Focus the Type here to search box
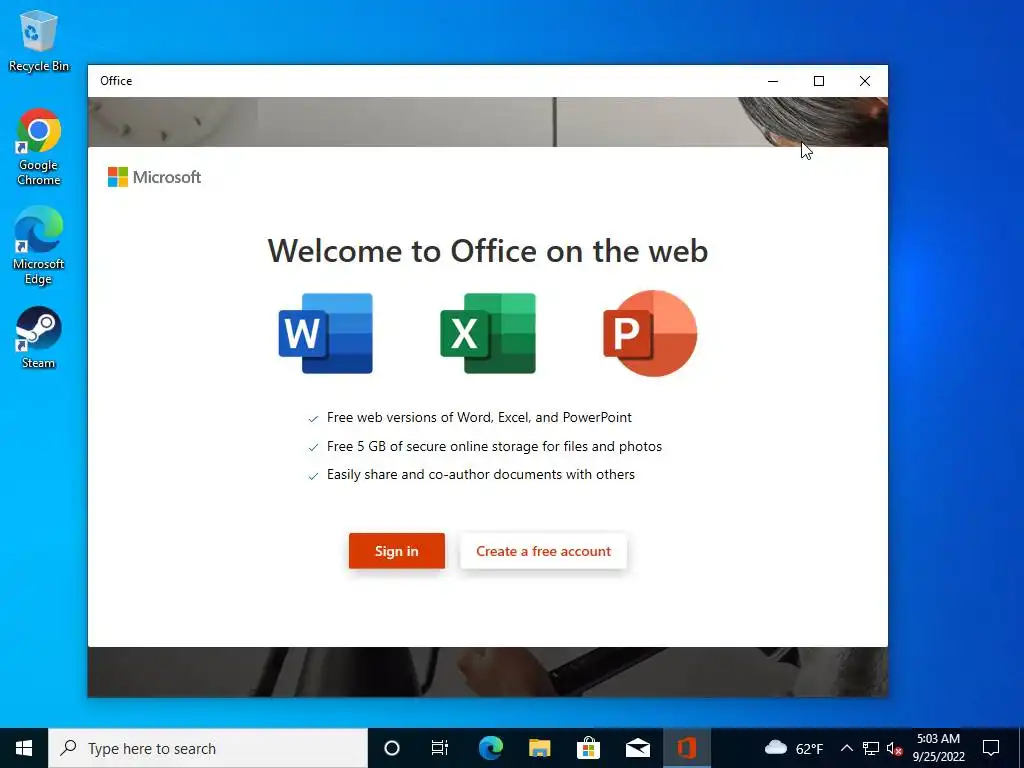 click(x=208, y=748)
